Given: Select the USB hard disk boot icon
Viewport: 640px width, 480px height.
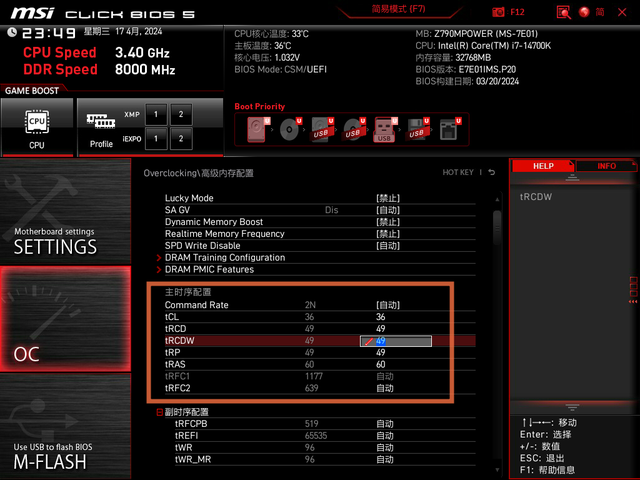Looking at the screenshot, I should tap(322, 129).
